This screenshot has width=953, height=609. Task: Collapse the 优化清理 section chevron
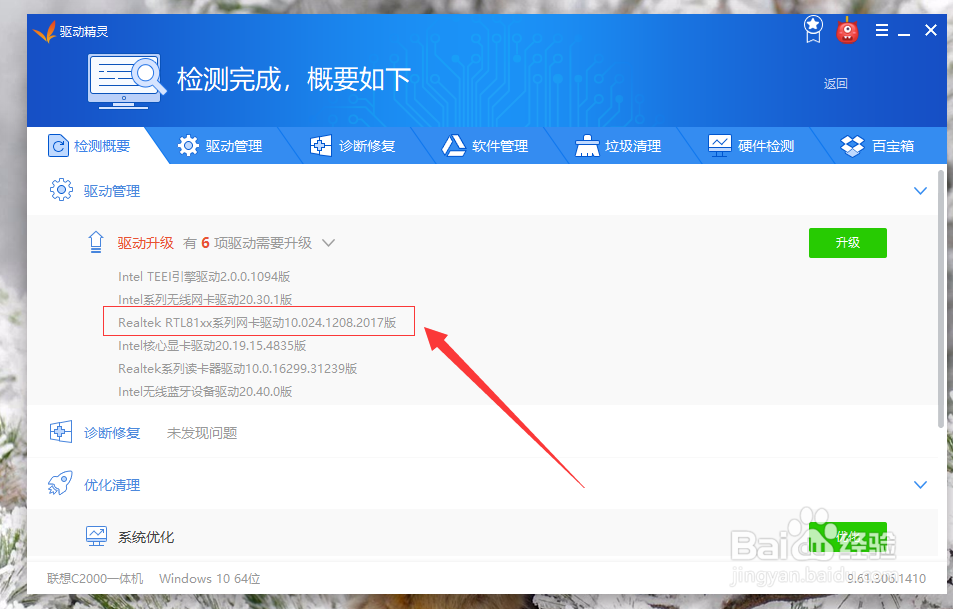click(x=919, y=484)
